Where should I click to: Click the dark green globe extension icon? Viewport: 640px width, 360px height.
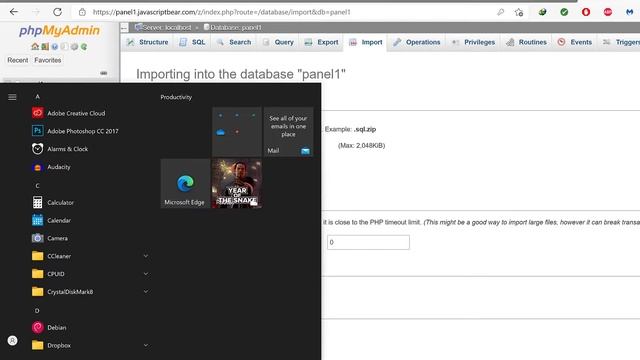pos(542,12)
